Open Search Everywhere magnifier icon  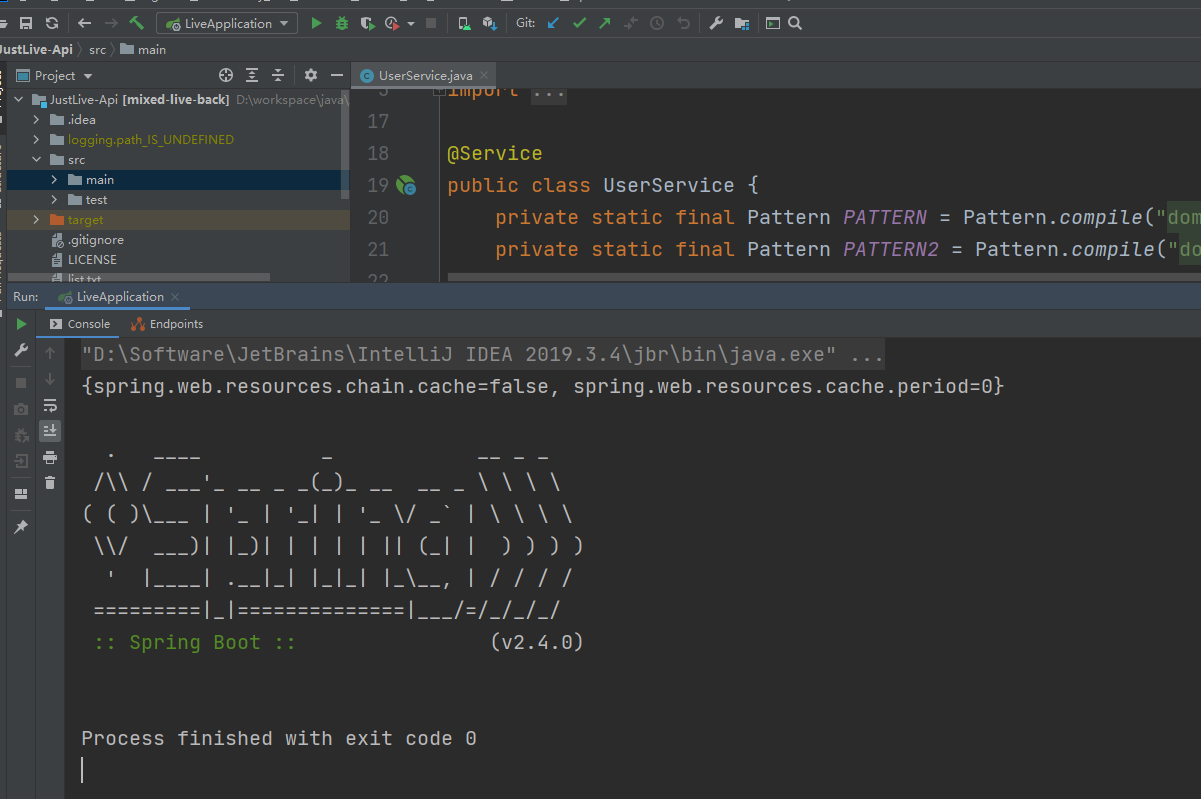pyautogui.click(x=795, y=23)
